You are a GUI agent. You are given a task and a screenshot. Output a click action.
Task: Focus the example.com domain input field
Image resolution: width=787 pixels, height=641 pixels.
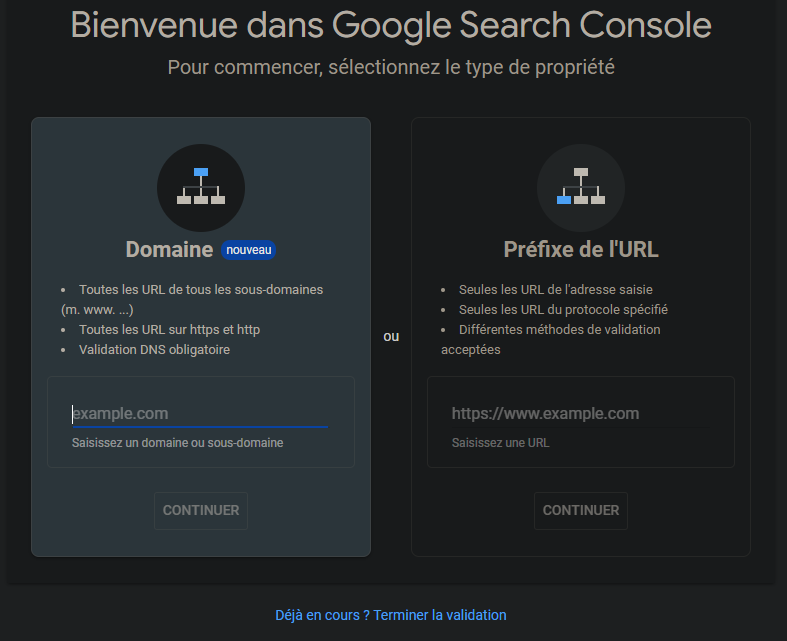[x=200, y=414]
